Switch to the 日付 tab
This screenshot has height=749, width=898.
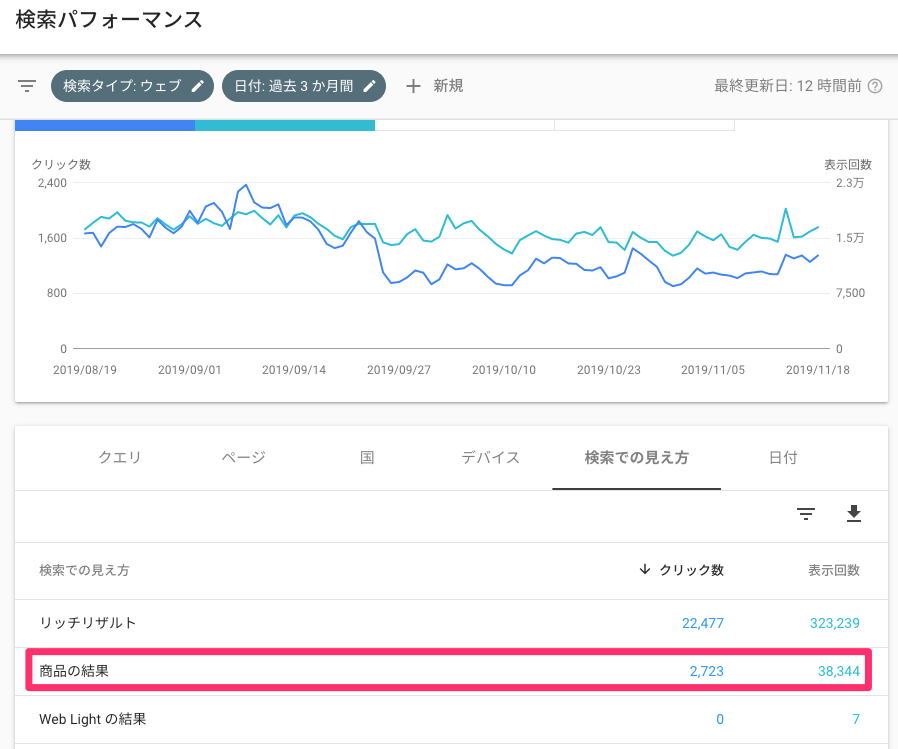pyautogui.click(x=783, y=458)
